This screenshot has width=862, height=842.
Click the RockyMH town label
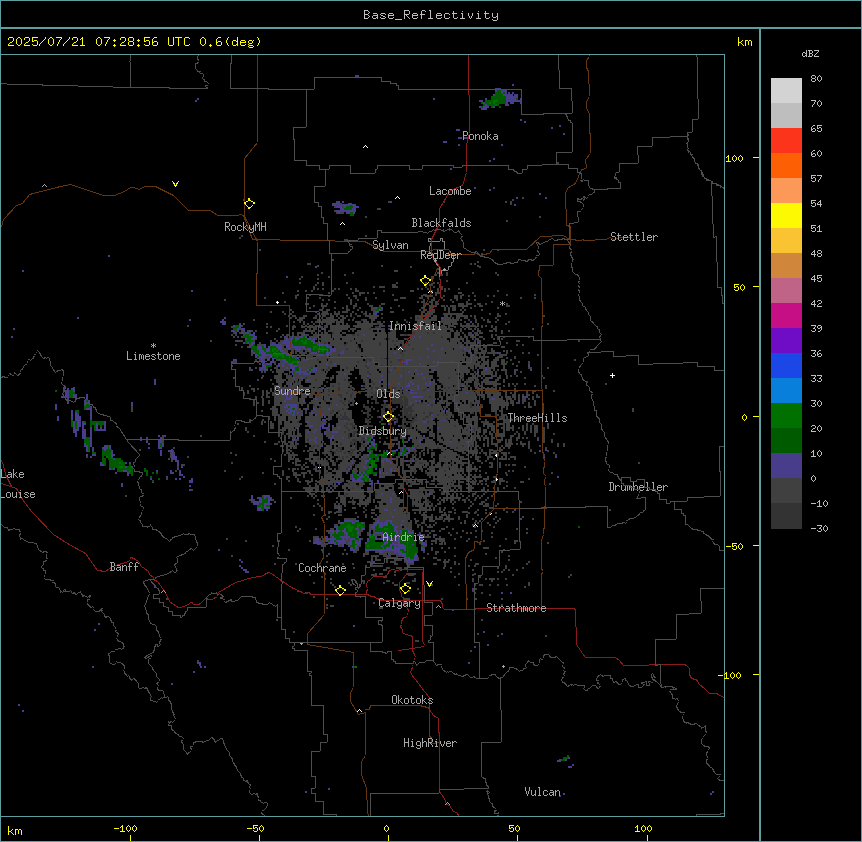click(245, 226)
